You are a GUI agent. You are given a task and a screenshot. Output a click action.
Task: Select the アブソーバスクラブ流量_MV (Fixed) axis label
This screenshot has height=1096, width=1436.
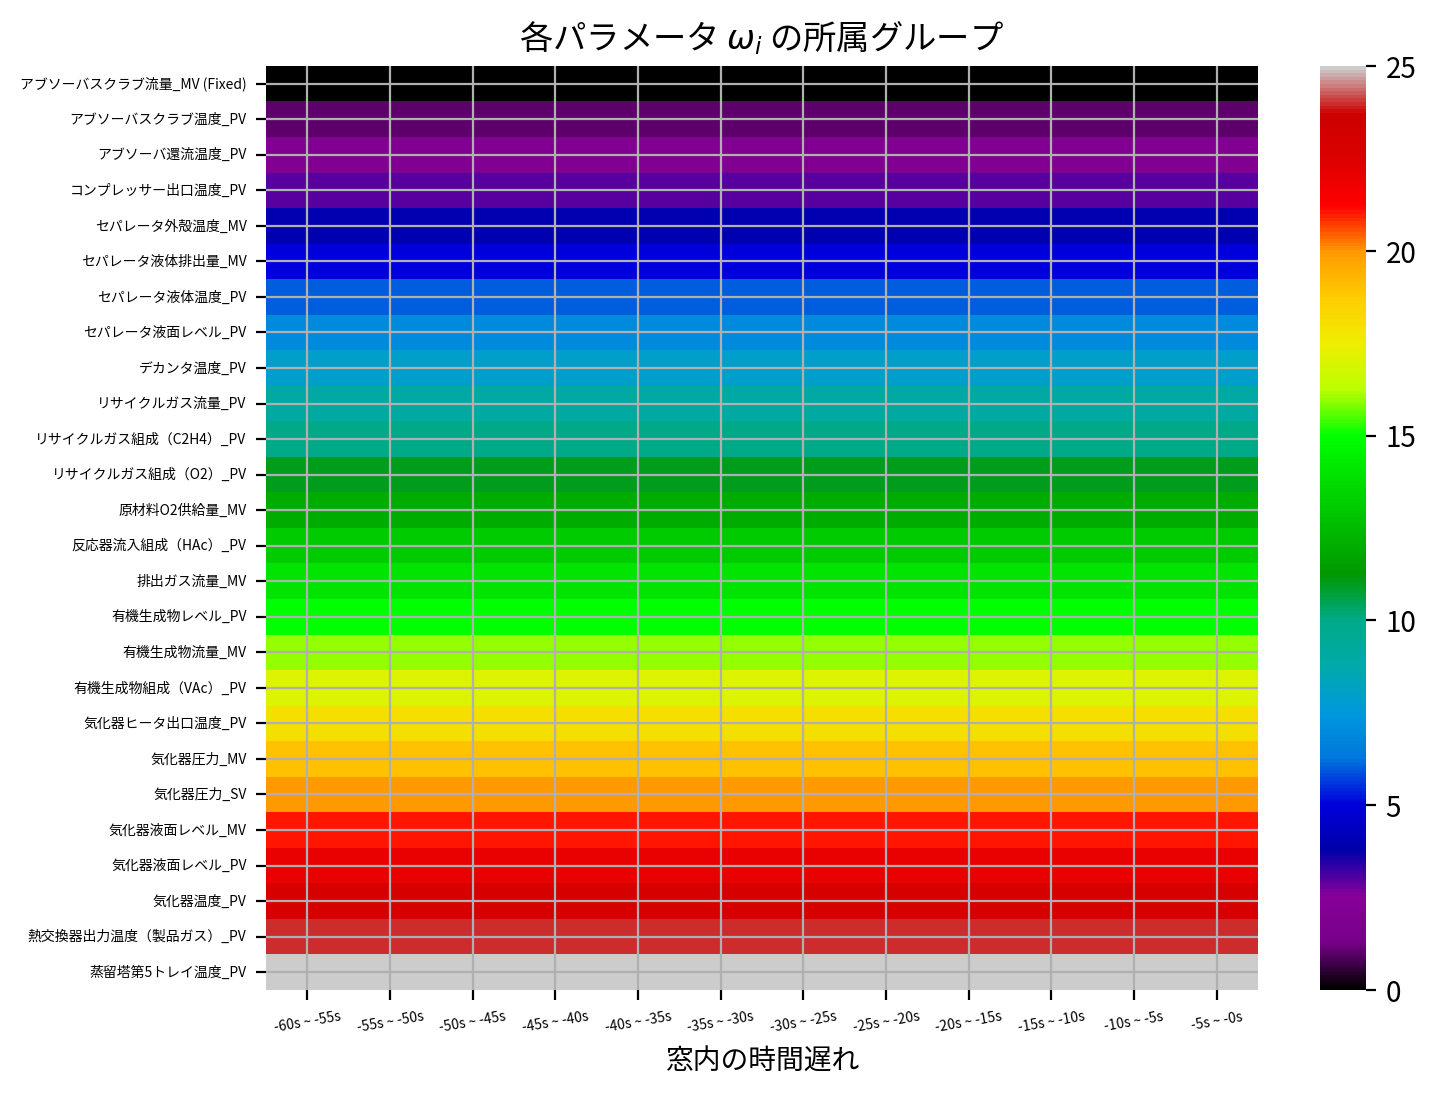coord(133,84)
